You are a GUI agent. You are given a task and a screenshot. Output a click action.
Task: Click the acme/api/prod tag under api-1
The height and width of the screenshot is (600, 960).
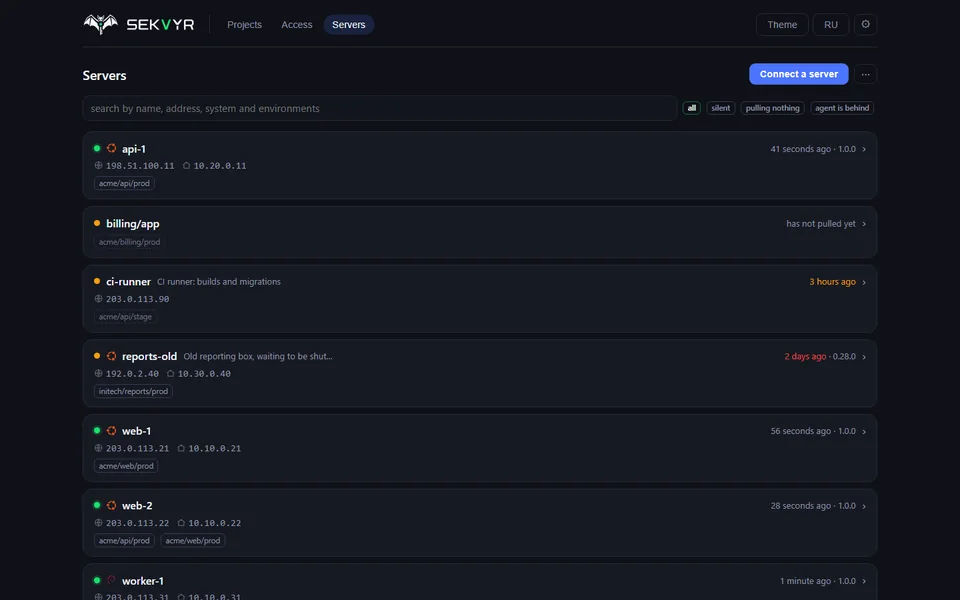124,183
